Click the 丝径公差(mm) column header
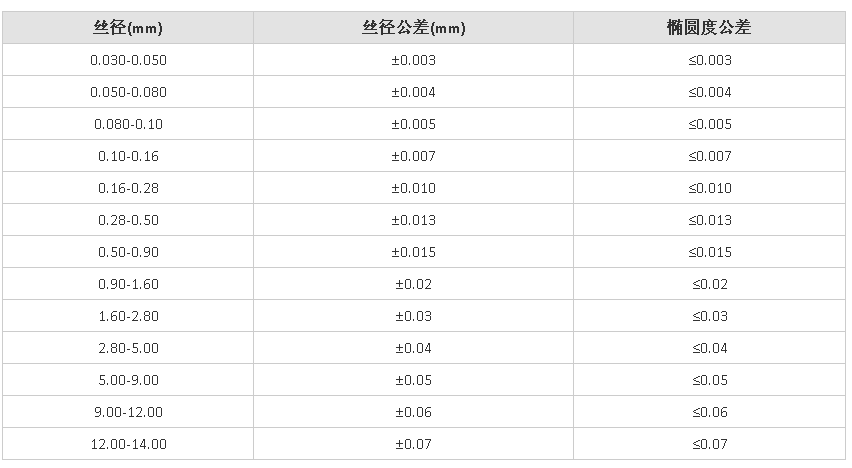 click(x=413, y=28)
